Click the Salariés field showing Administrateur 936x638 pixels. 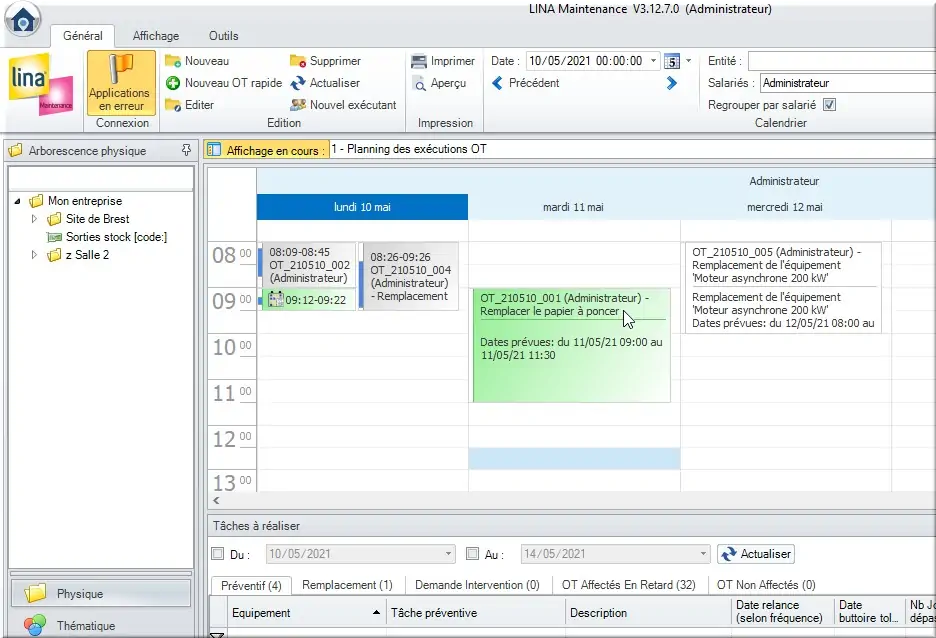[848, 83]
